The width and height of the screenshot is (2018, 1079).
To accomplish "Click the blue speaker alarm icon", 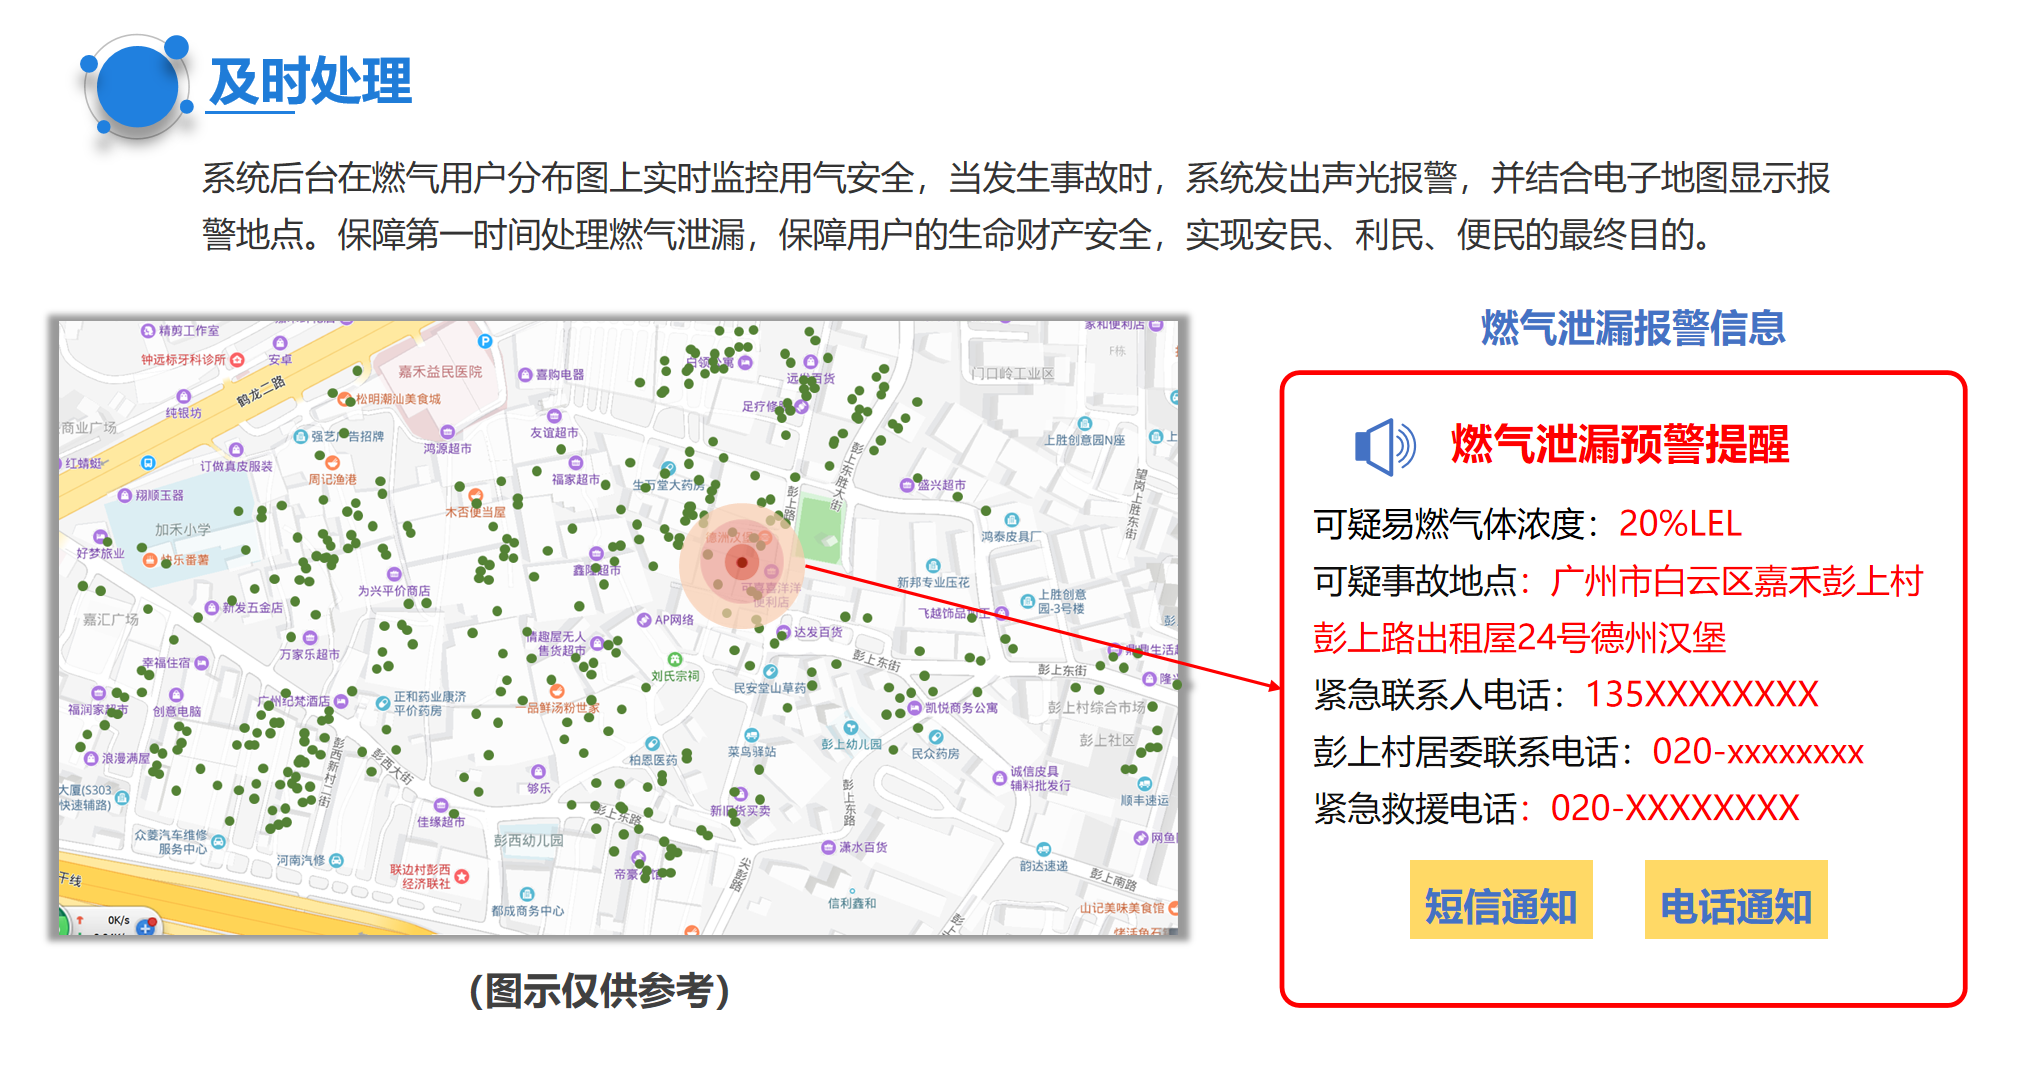I will (x=1384, y=447).
